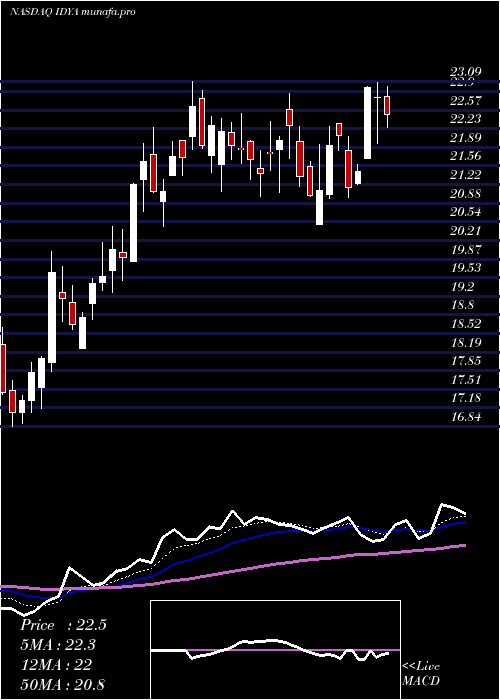This screenshot has width=500, height=700.
Task: Click the 21.22 price axis label
Action: [x=465, y=175]
